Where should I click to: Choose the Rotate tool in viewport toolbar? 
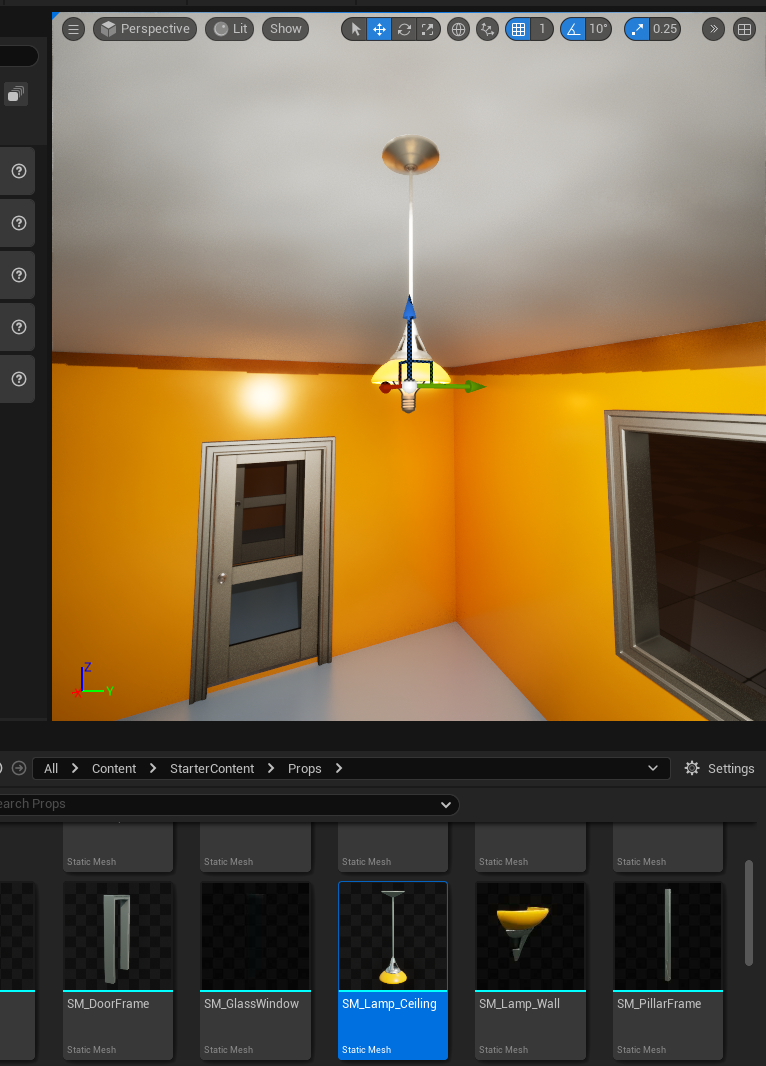tap(404, 29)
